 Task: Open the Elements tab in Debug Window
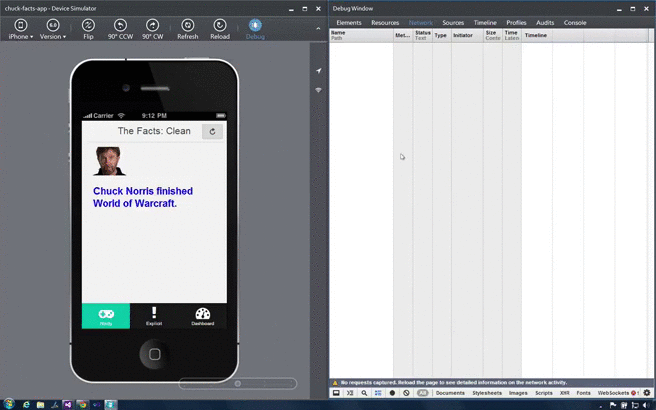point(348,23)
